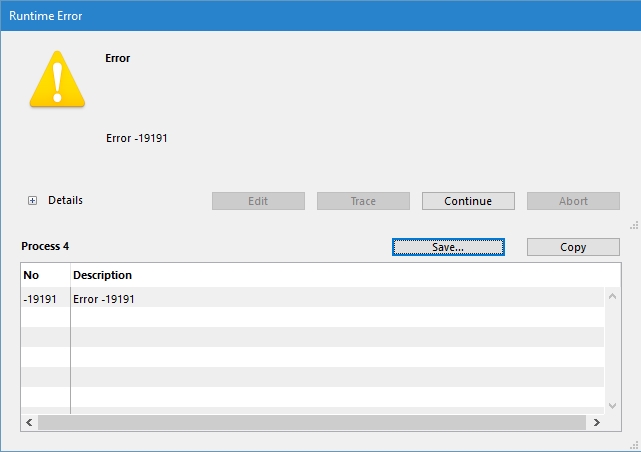The height and width of the screenshot is (452, 641).
Task: Click the vertical scrollbar up arrow
Action: (613, 296)
